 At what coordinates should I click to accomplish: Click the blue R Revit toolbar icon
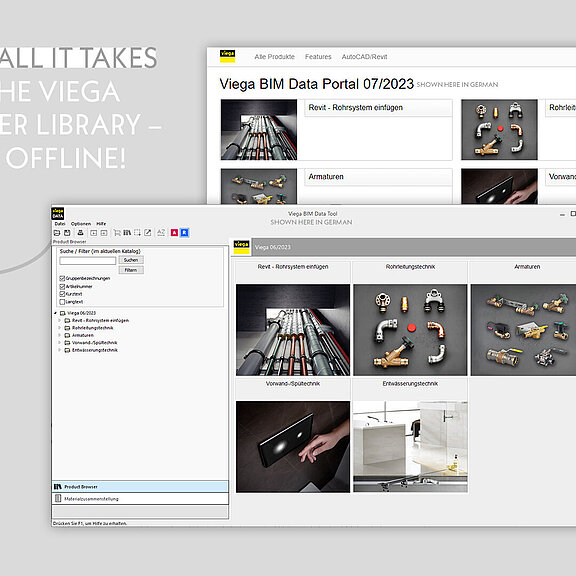click(x=184, y=233)
